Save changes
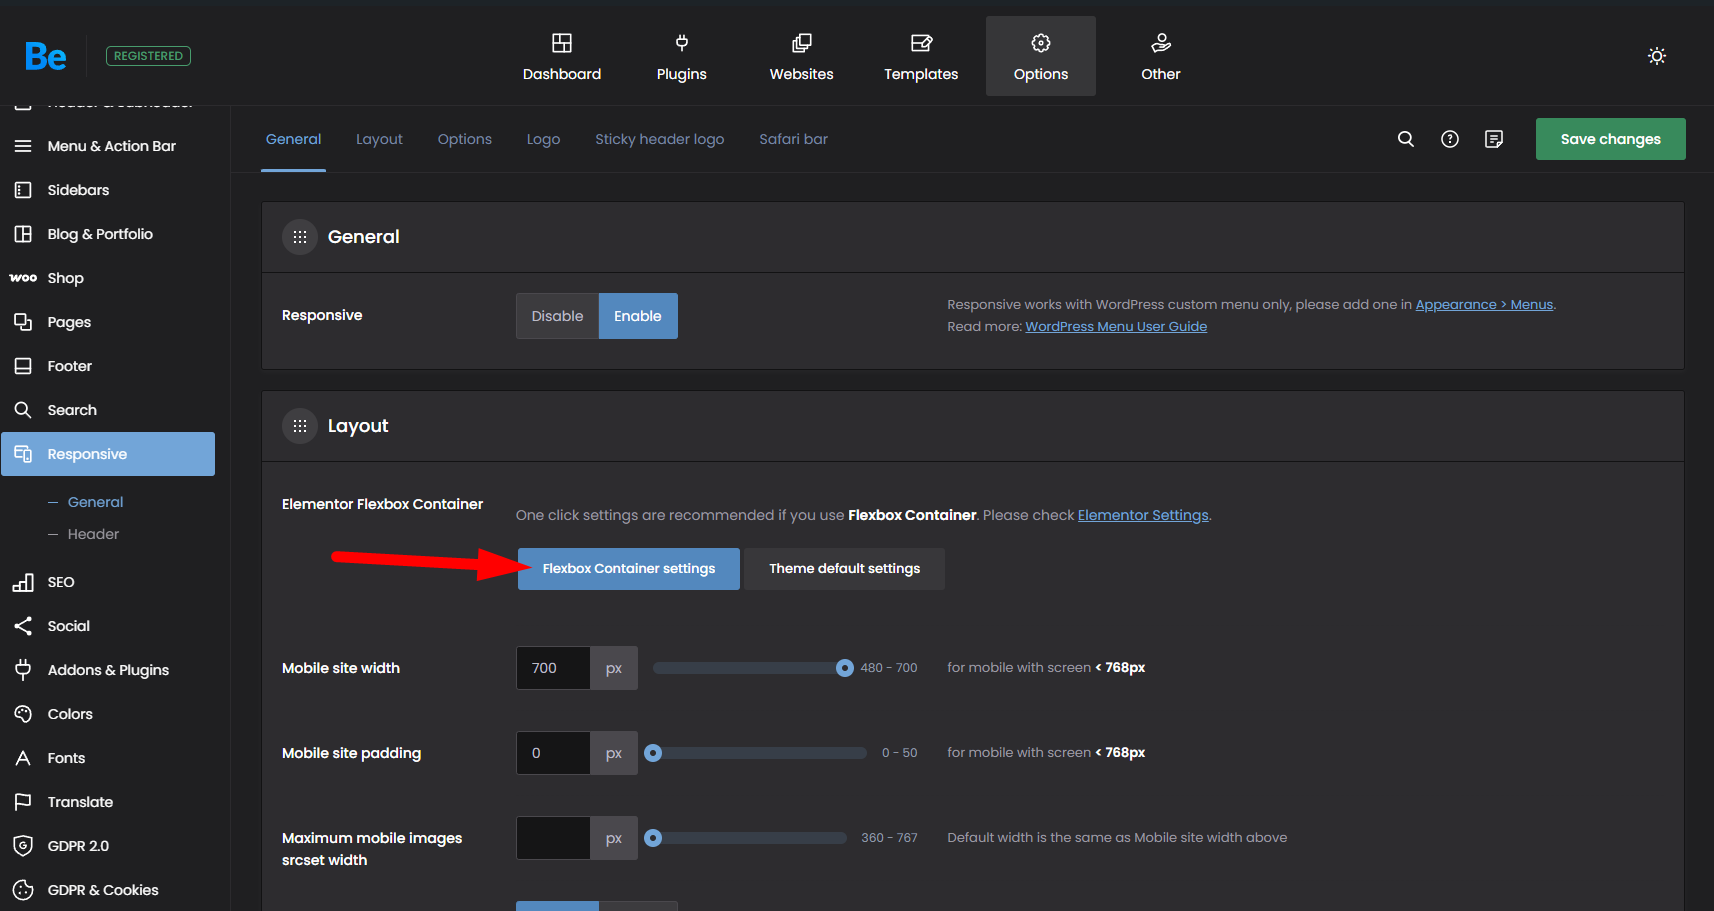This screenshot has width=1714, height=911. point(1611,139)
